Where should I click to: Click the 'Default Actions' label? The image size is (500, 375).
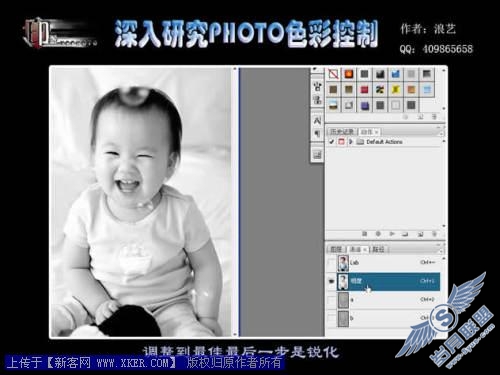tap(384, 142)
